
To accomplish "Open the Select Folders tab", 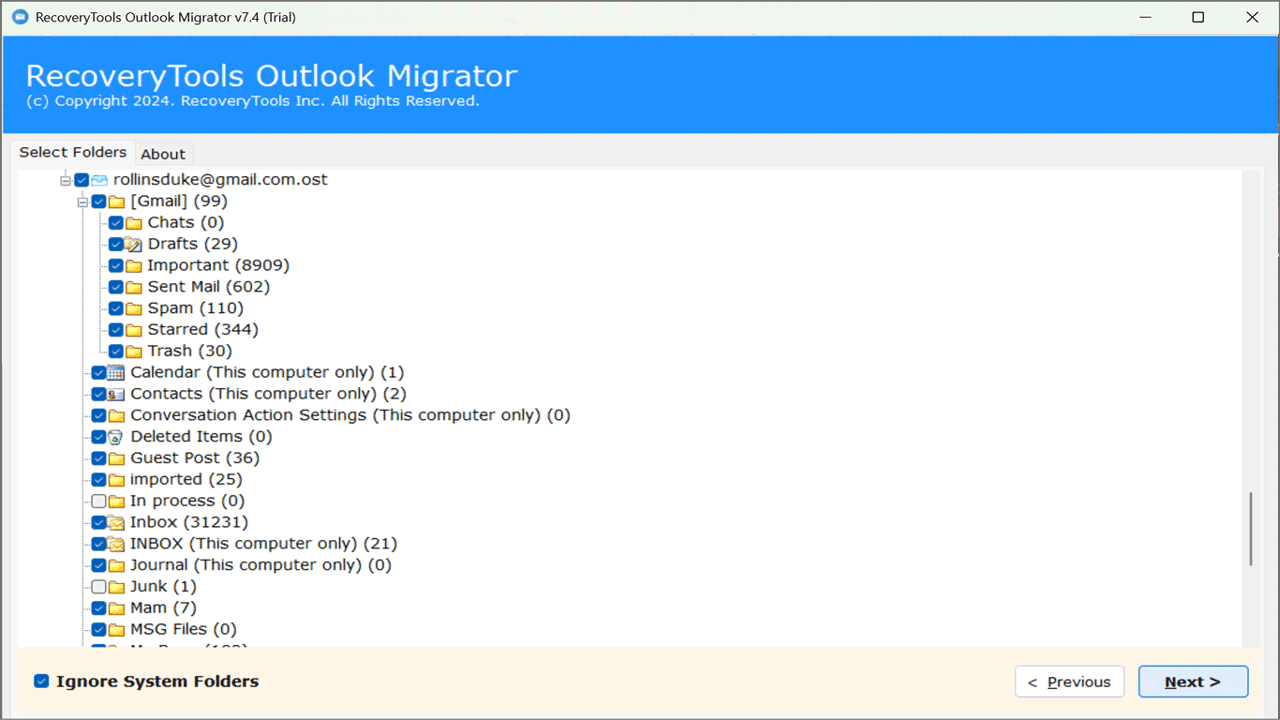I will tap(73, 152).
